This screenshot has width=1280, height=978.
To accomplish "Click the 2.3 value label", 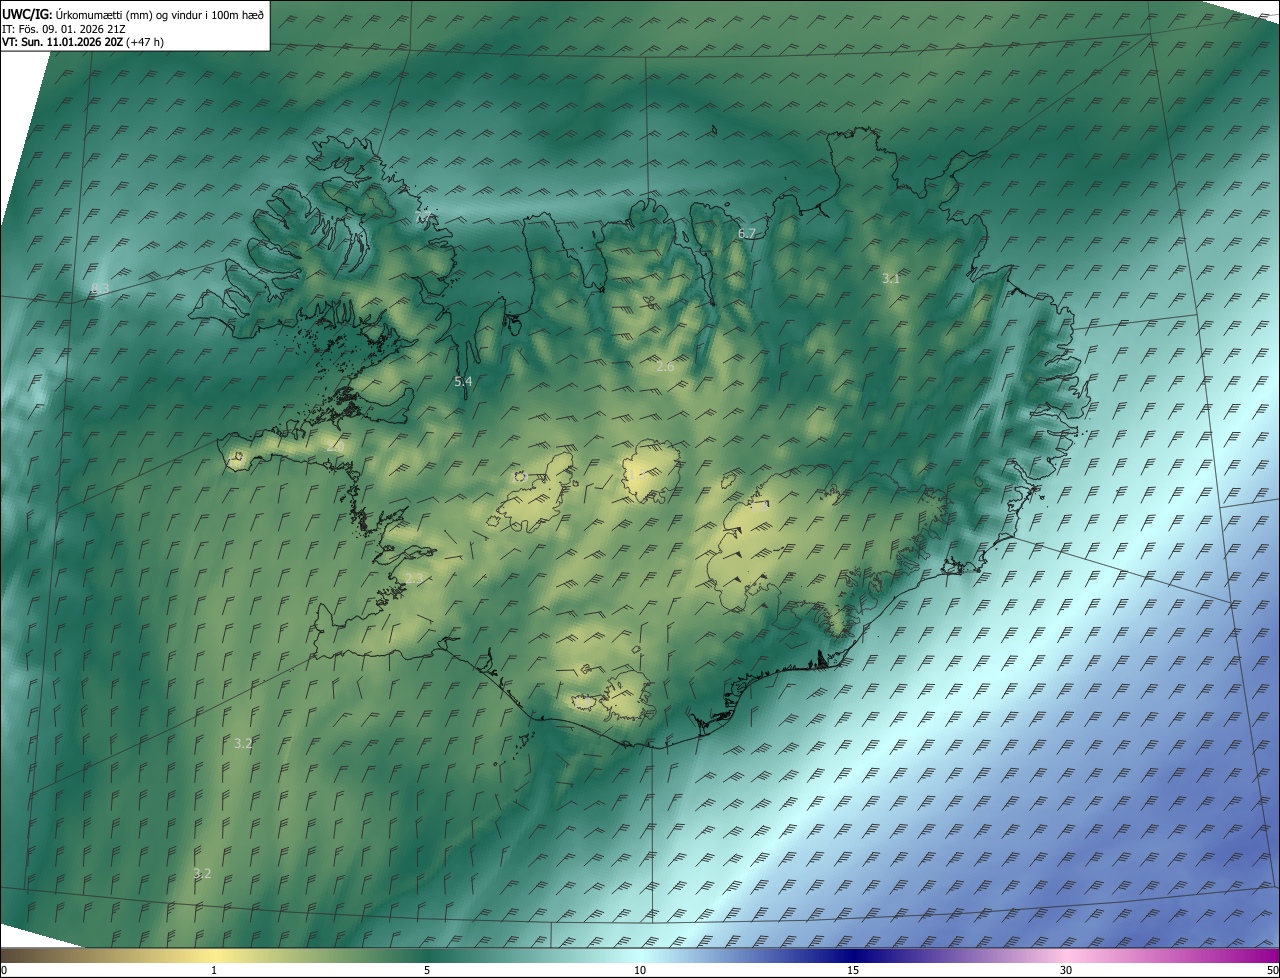I will (x=414, y=578).
